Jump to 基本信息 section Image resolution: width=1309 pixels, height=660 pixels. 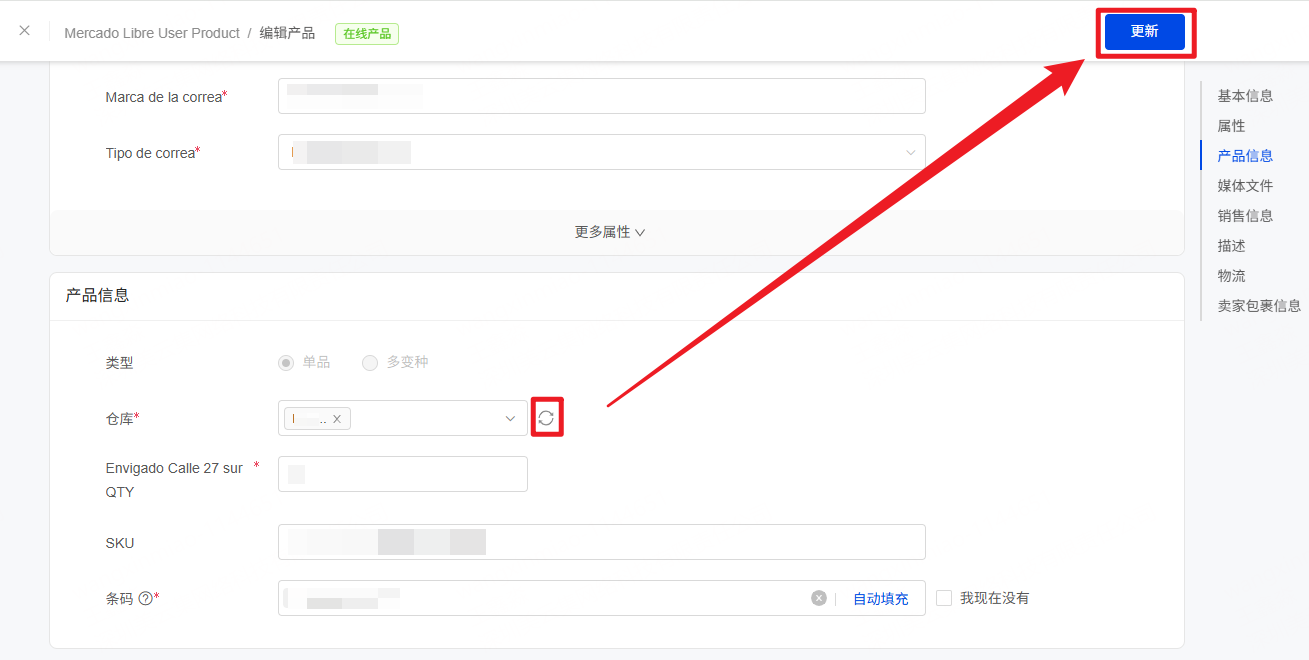coord(1245,96)
